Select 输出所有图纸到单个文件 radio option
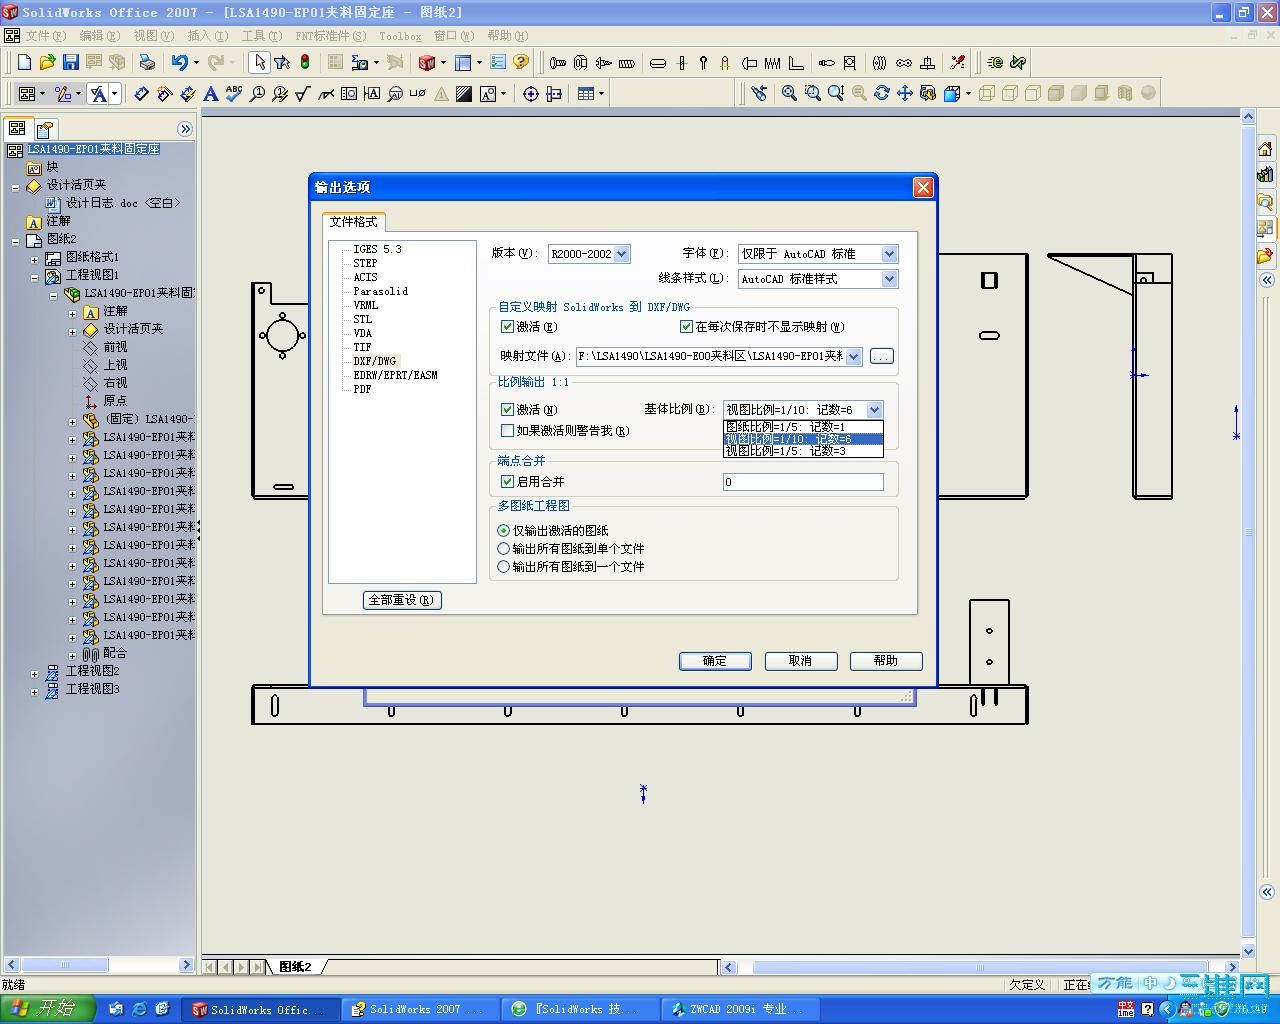1280x1024 pixels. click(504, 549)
